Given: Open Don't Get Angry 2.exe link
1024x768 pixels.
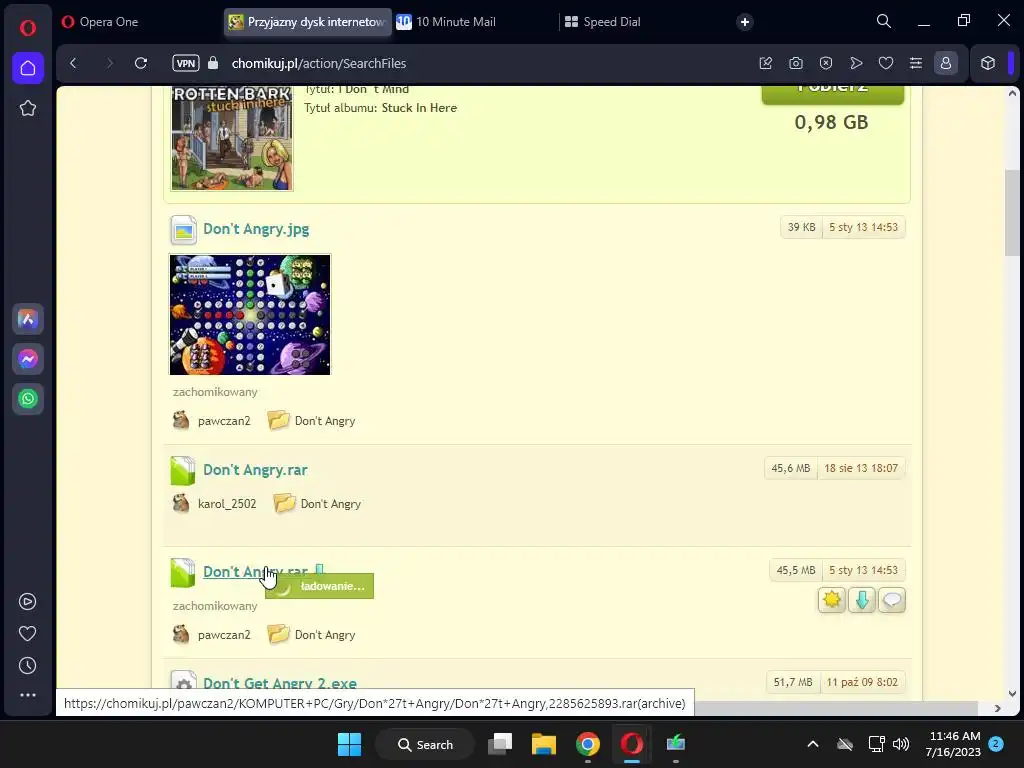Looking at the screenshot, I should (x=280, y=683).
